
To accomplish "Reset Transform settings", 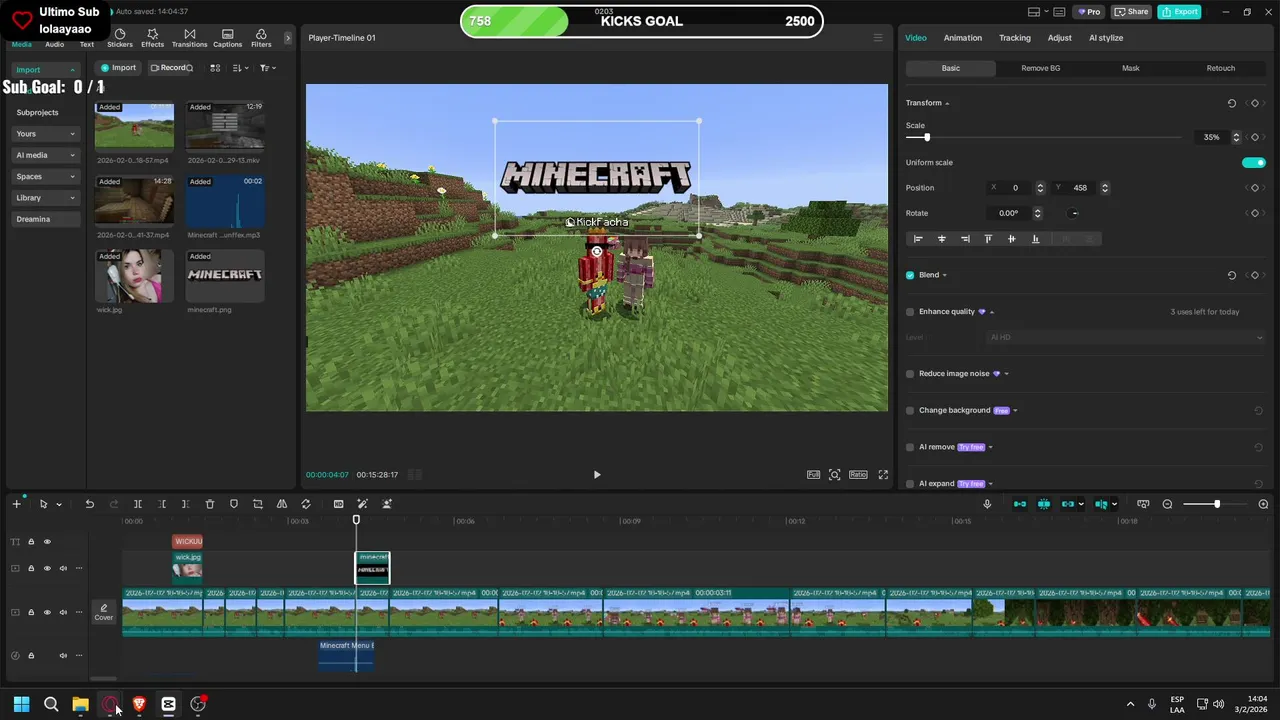I will click(1232, 103).
